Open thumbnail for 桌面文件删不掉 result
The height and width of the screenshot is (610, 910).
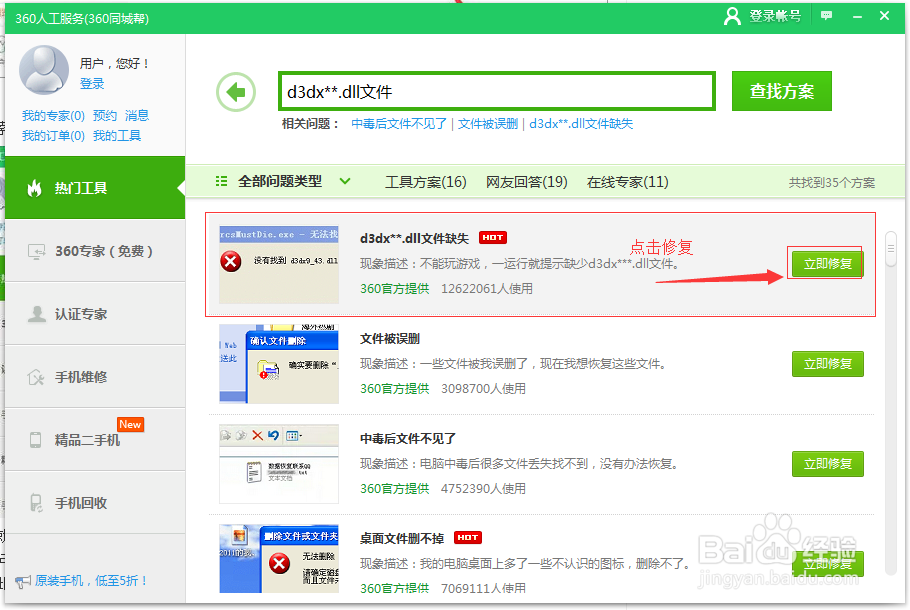pos(279,558)
